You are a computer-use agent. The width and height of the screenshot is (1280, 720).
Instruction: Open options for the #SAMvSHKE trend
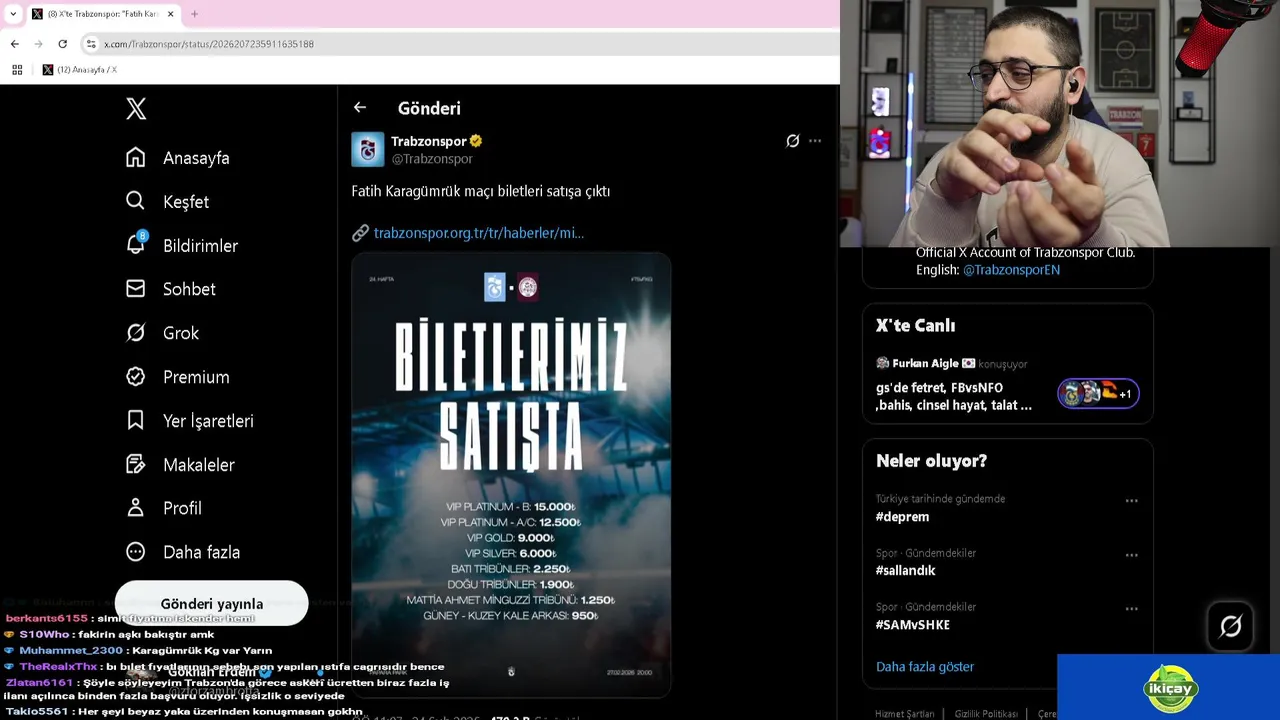pyautogui.click(x=1132, y=609)
